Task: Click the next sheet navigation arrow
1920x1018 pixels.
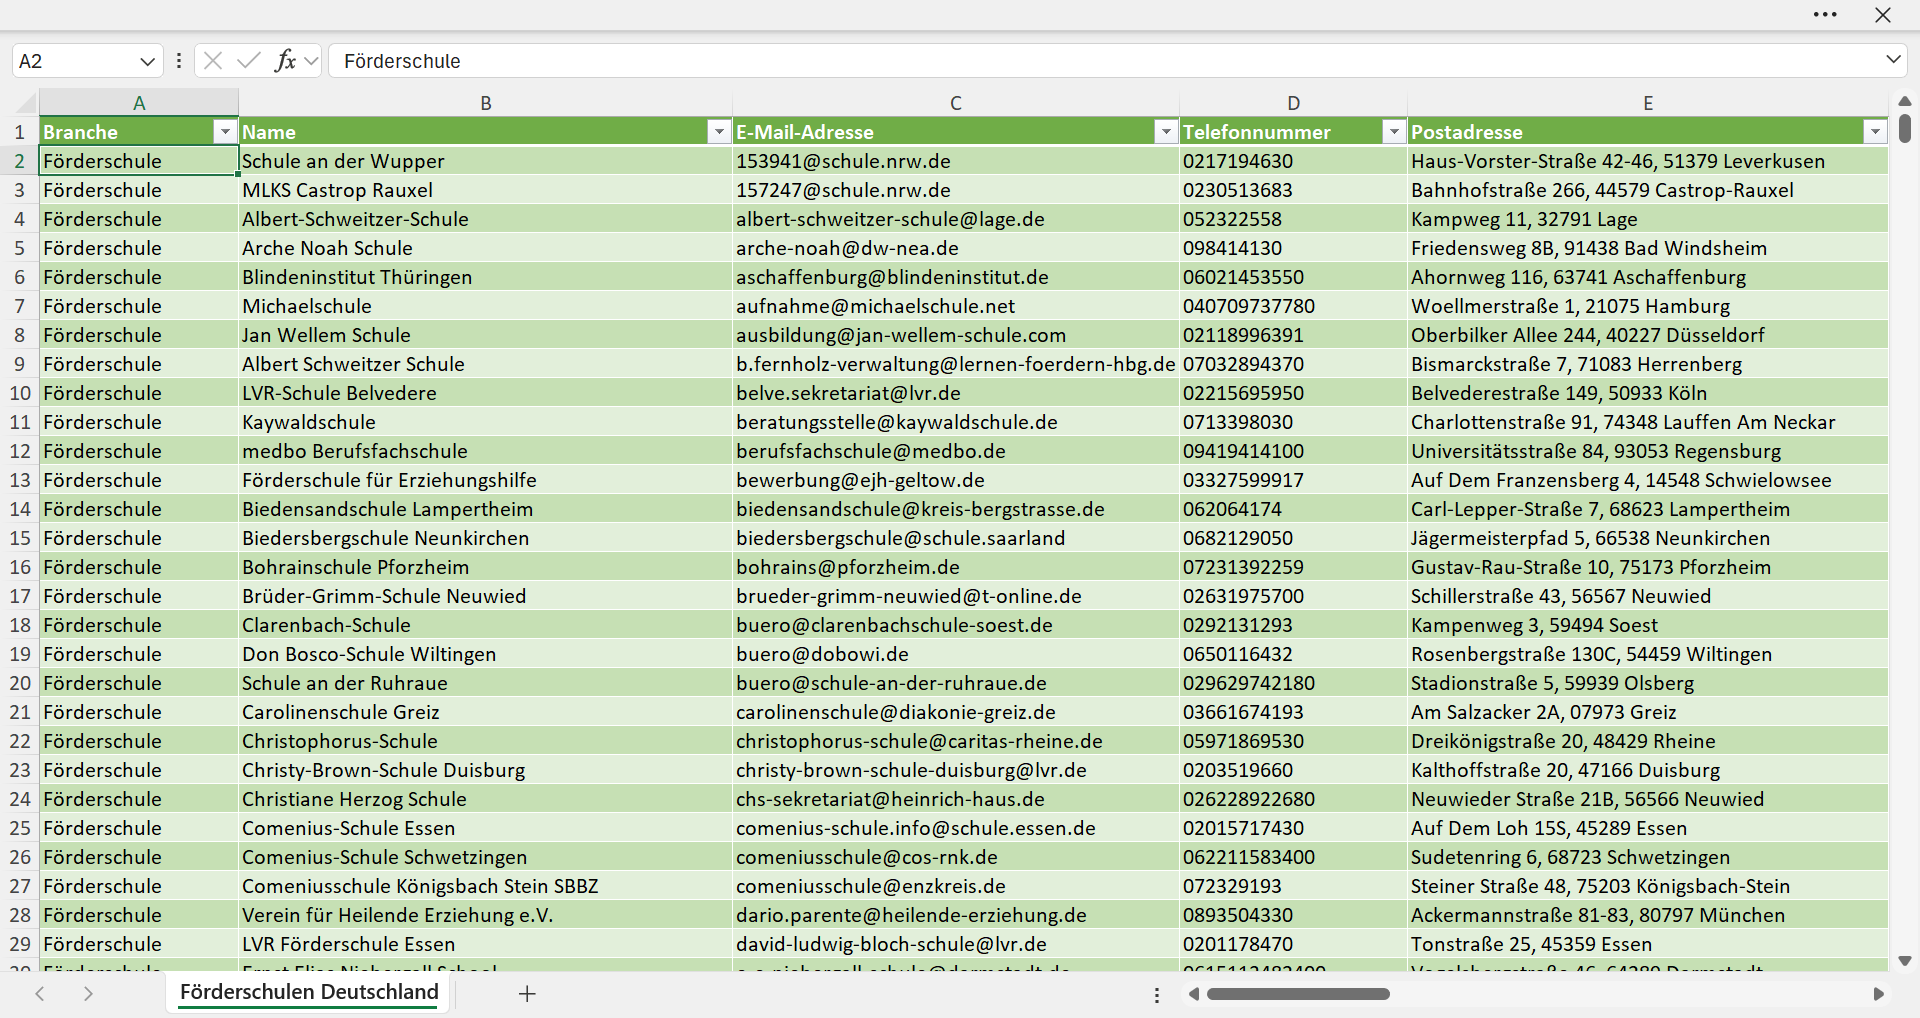Action: point(88,994)
